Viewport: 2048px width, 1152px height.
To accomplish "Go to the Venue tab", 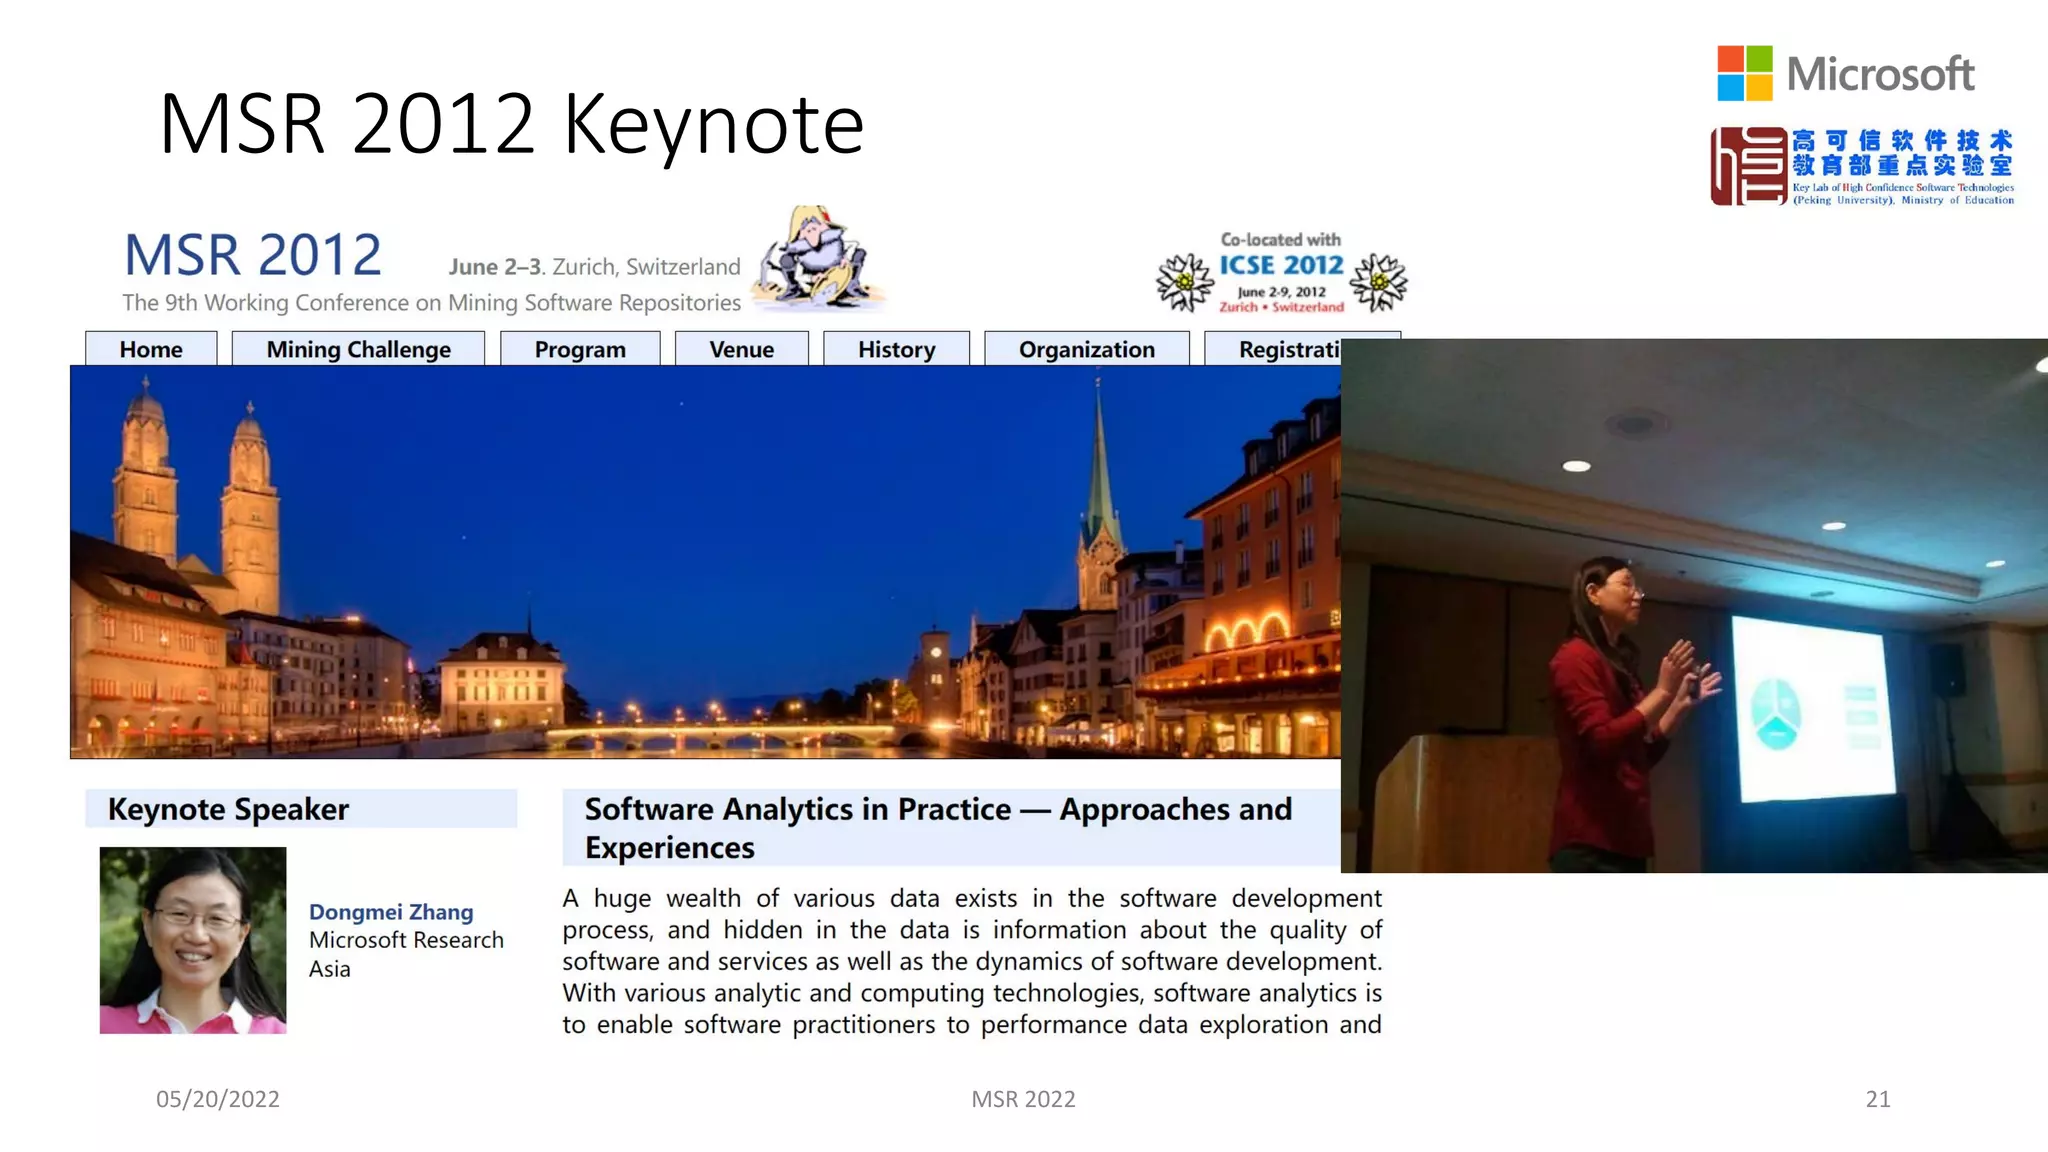I will 741,349.
